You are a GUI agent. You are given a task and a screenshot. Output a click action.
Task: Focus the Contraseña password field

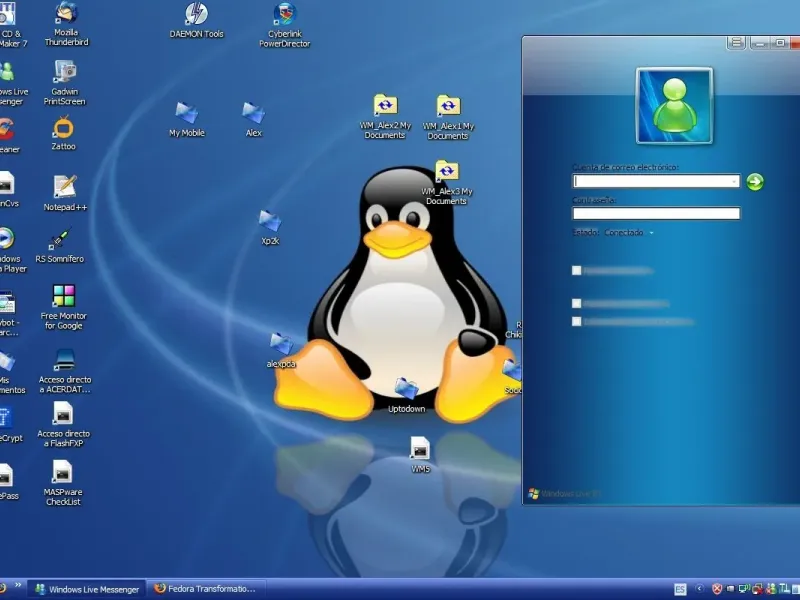pyautogui.click(x=656, y=213)
